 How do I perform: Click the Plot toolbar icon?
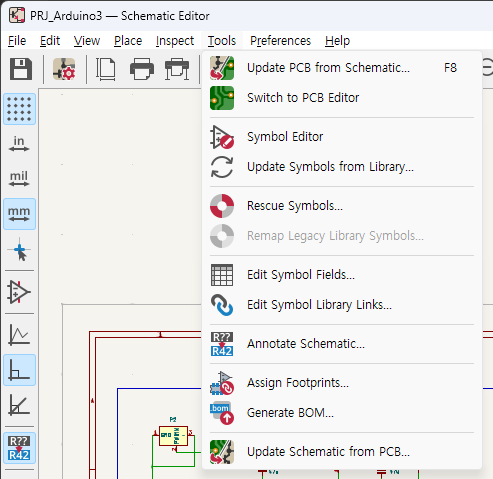177,69
